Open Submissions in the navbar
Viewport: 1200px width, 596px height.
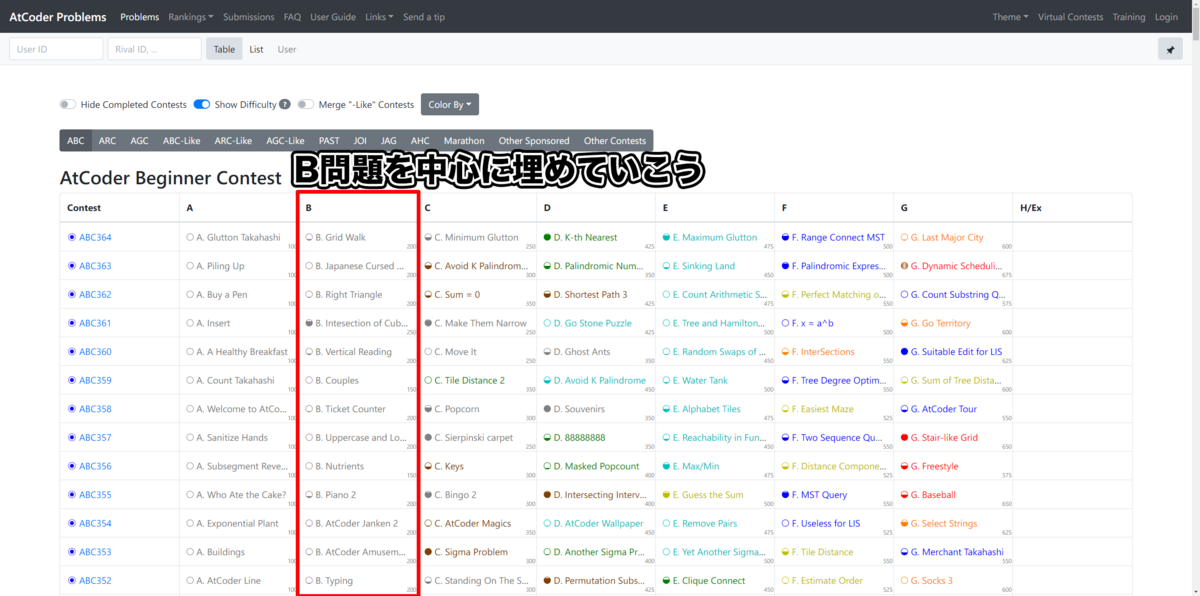(249, 17)
